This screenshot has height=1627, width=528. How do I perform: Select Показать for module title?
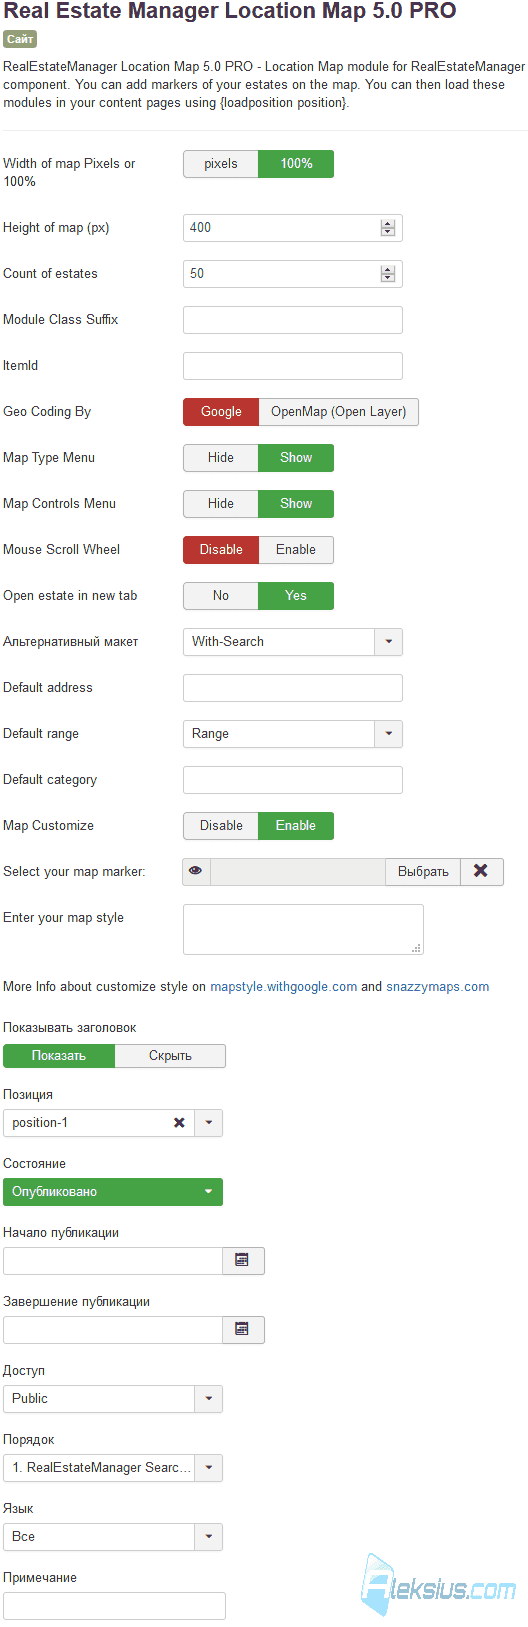pyautogui.click(x=59, y=1056)
